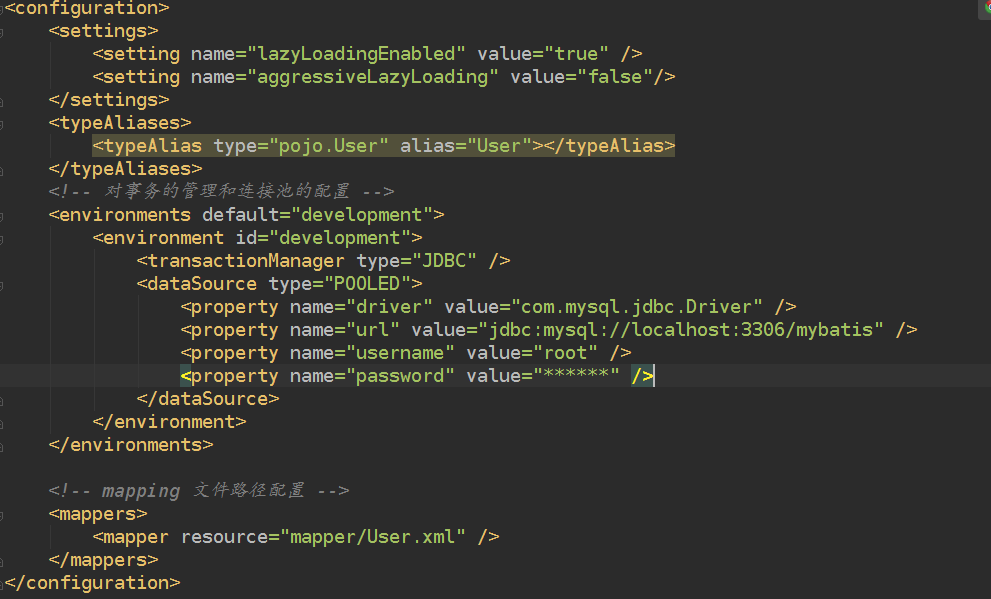Screen dimensions: 991x599
Task: Click the transactionManager tag name
Action: pyautogui.click(x=246, y=261)
